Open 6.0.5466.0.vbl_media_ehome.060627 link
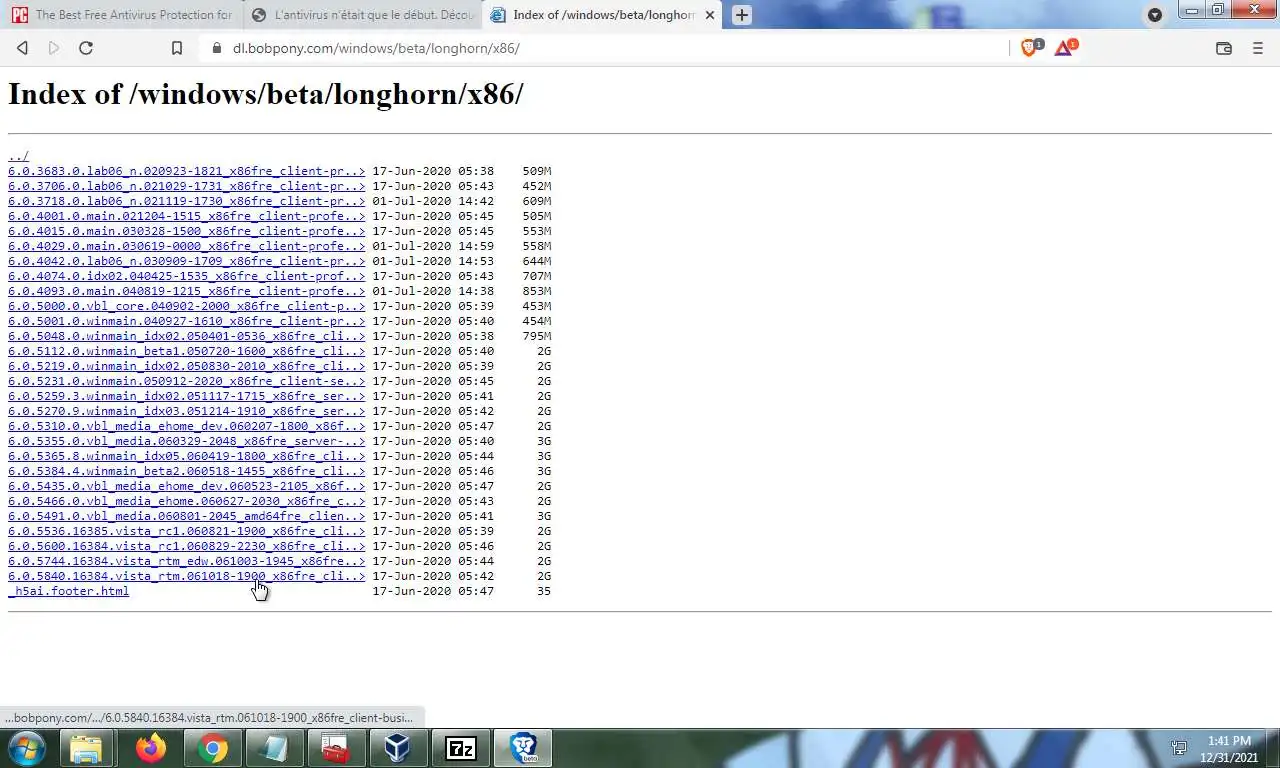This screenshot has height=768, width=1280. point(187,501)
